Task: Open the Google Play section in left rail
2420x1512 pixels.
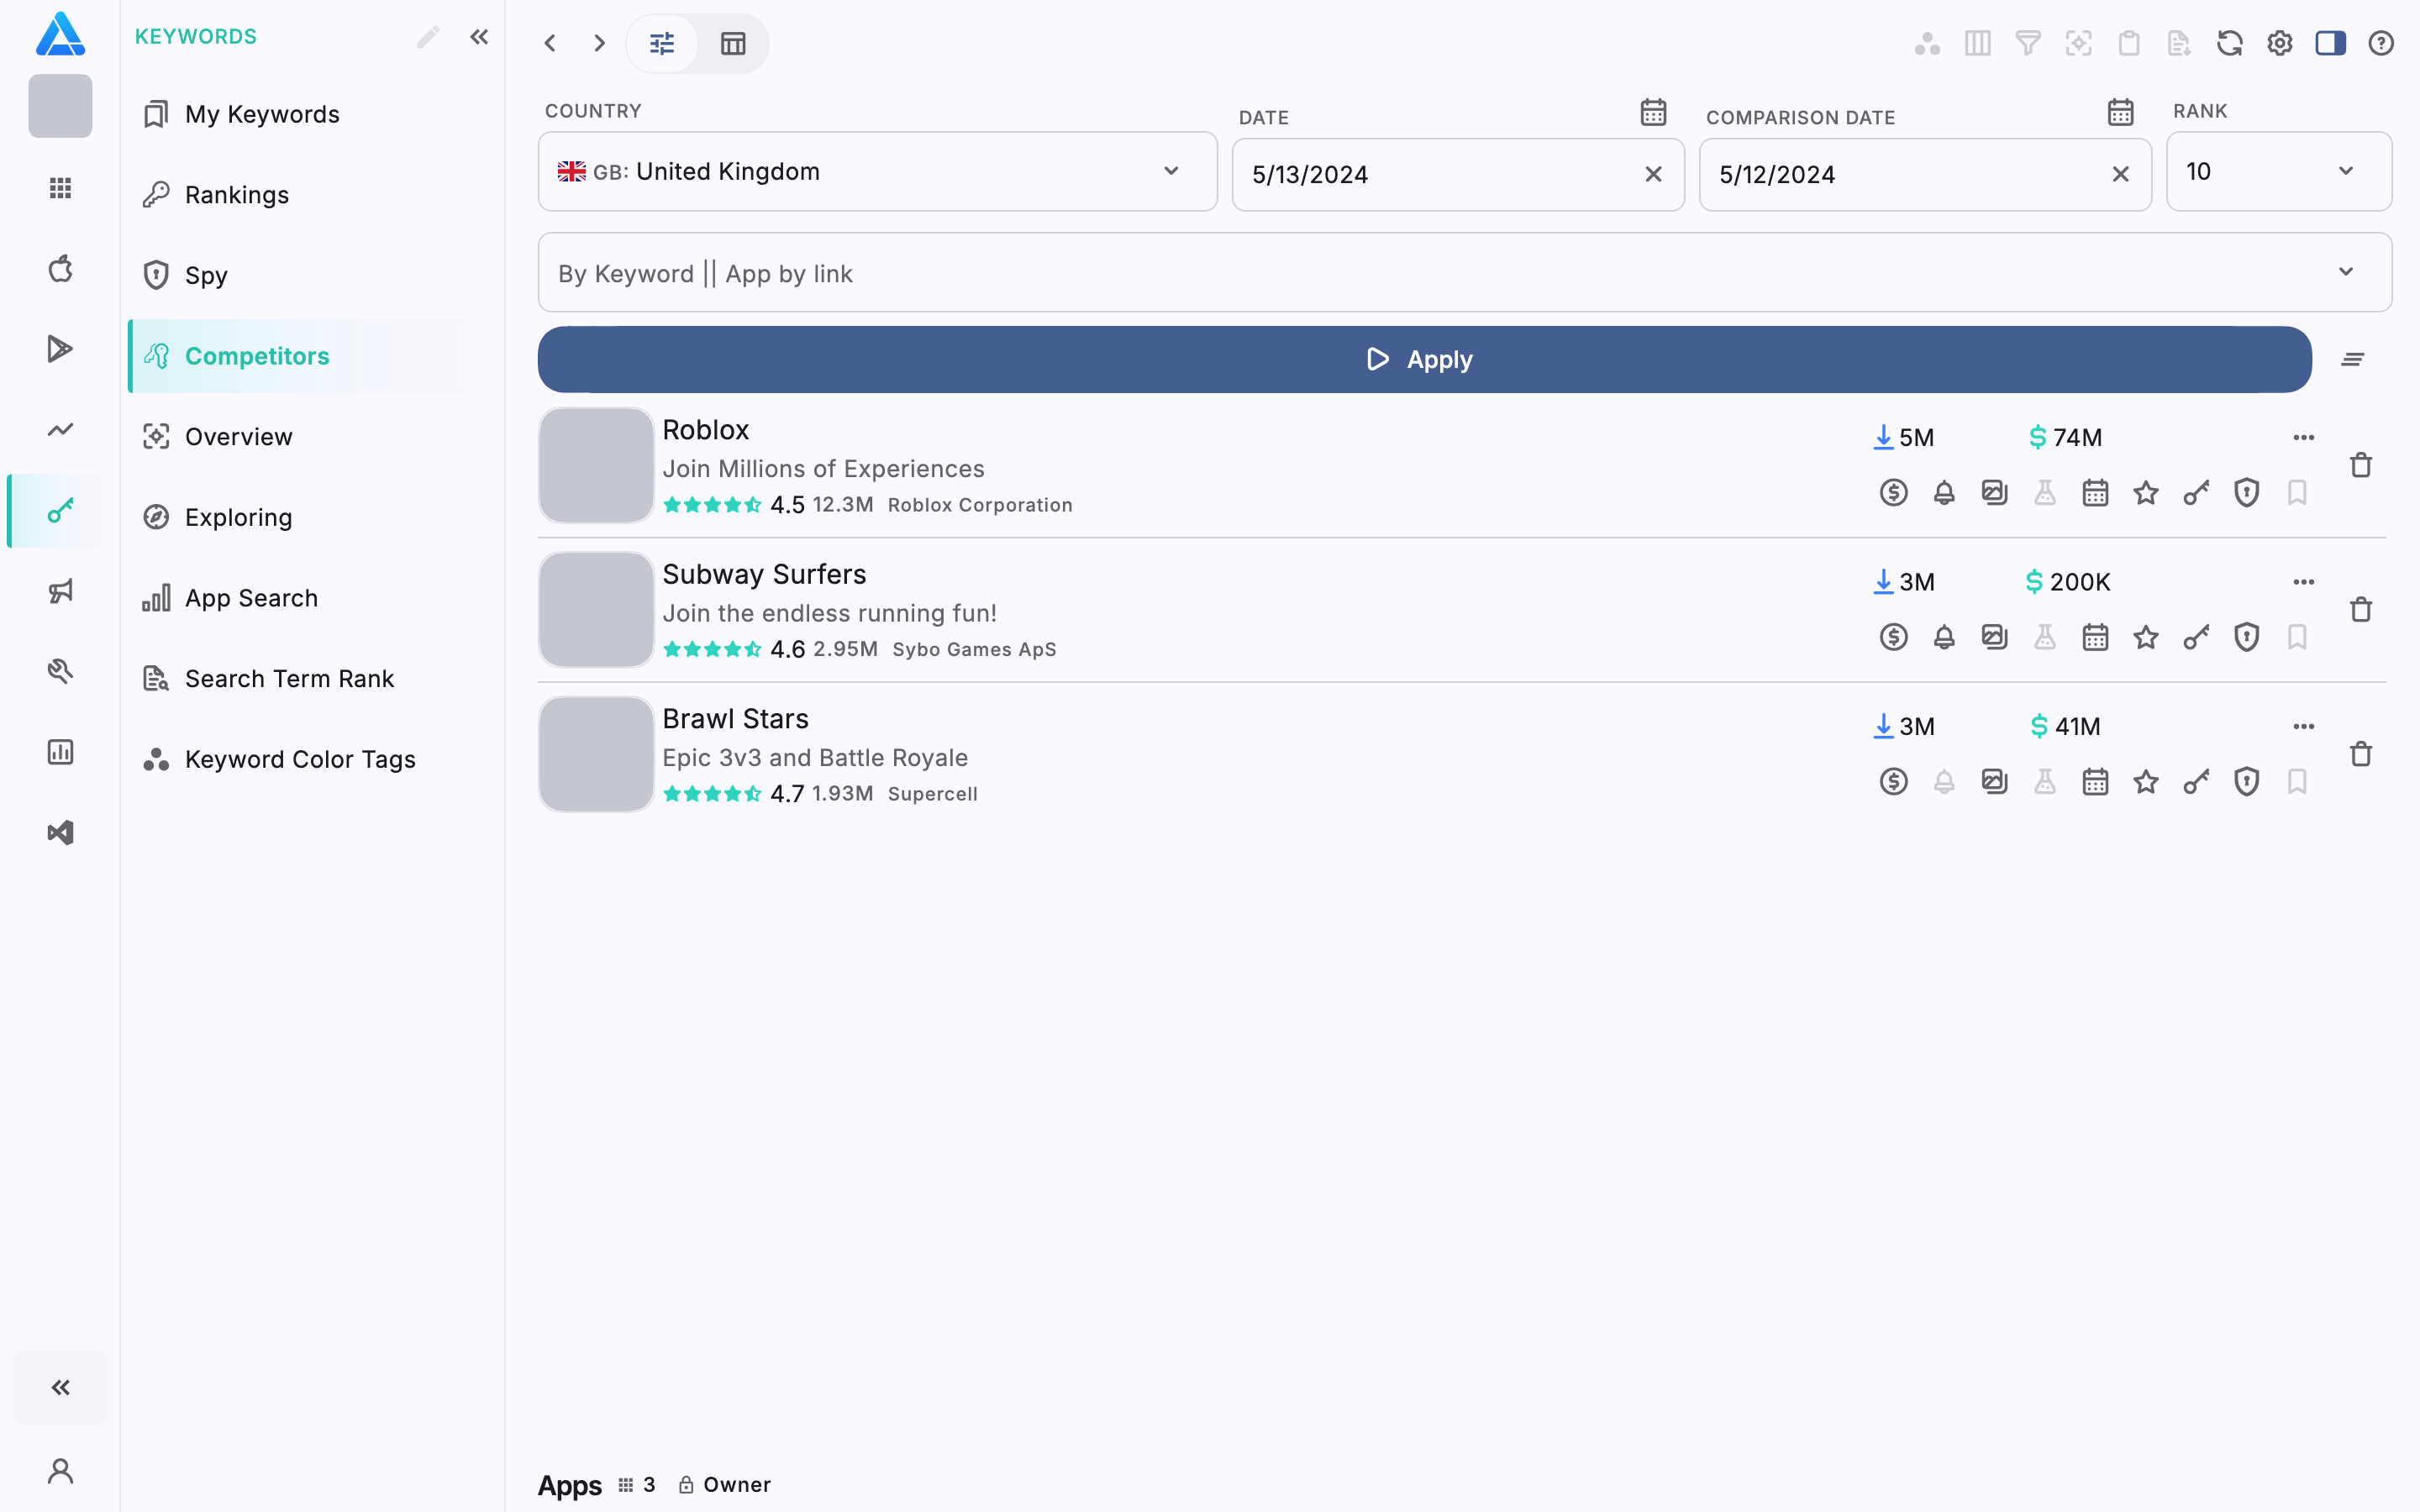Action: [60, 349]
